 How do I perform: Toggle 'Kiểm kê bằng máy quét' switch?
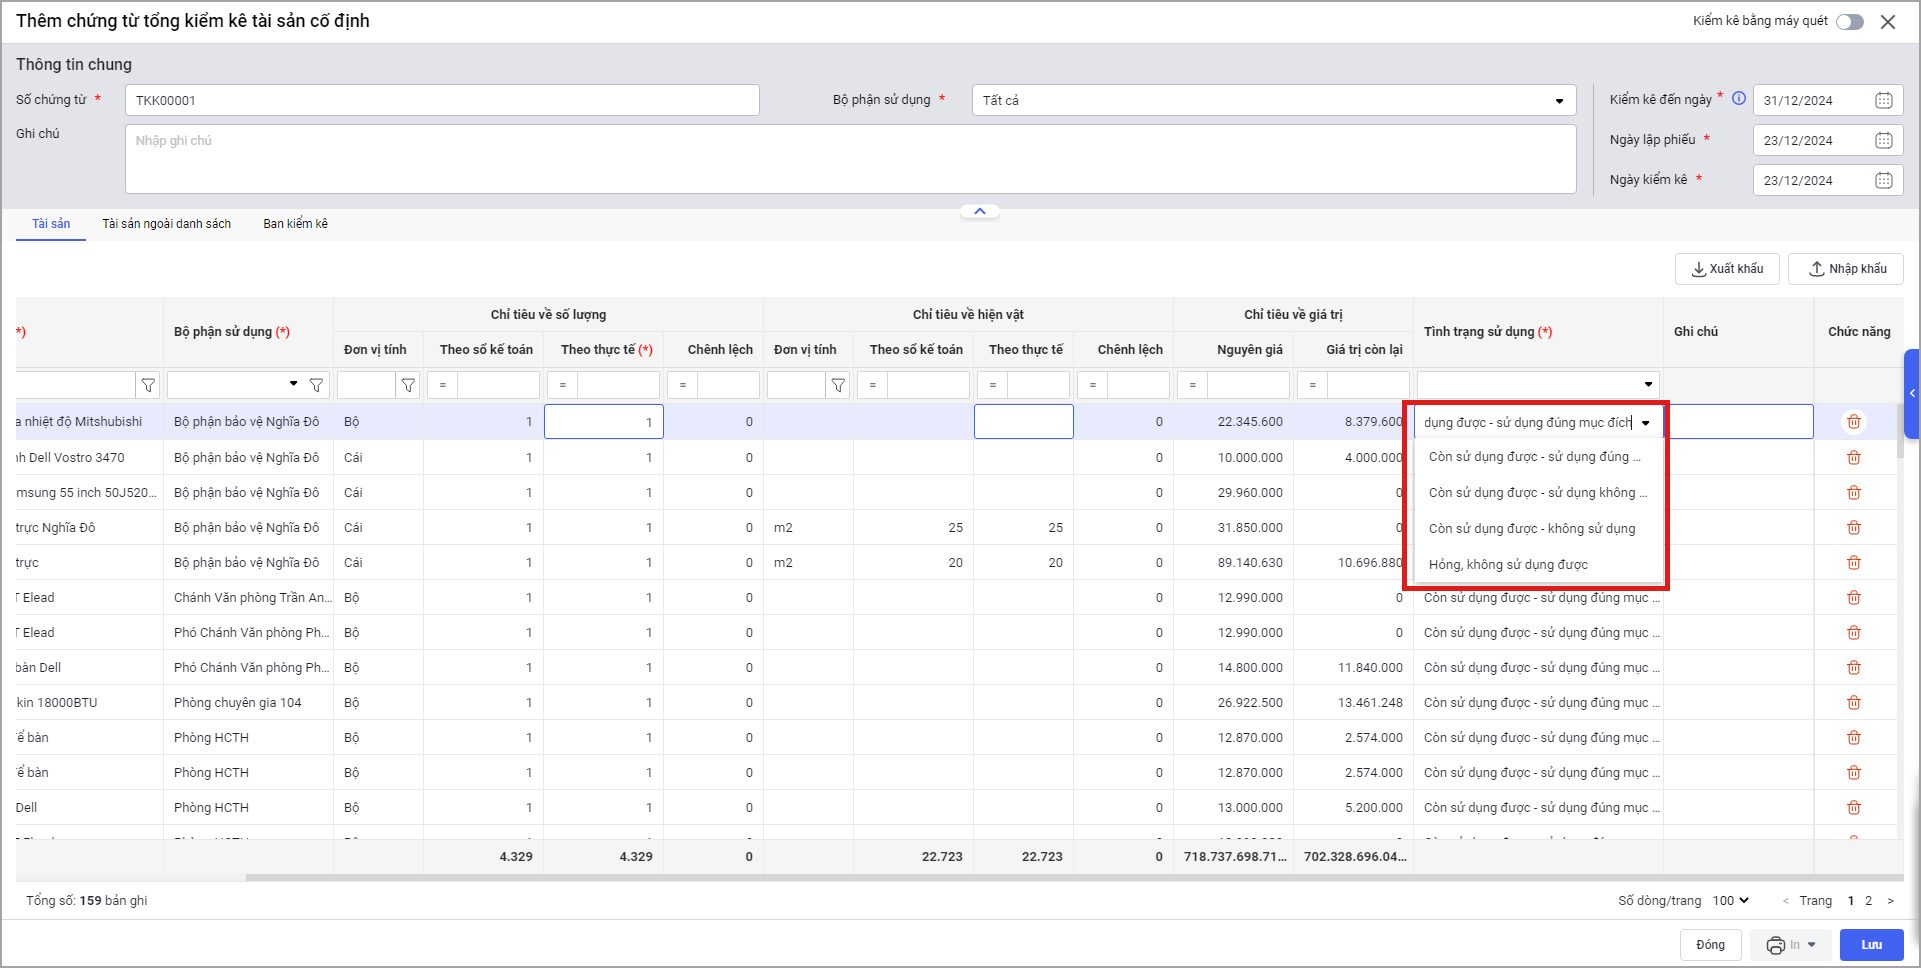1849,22
